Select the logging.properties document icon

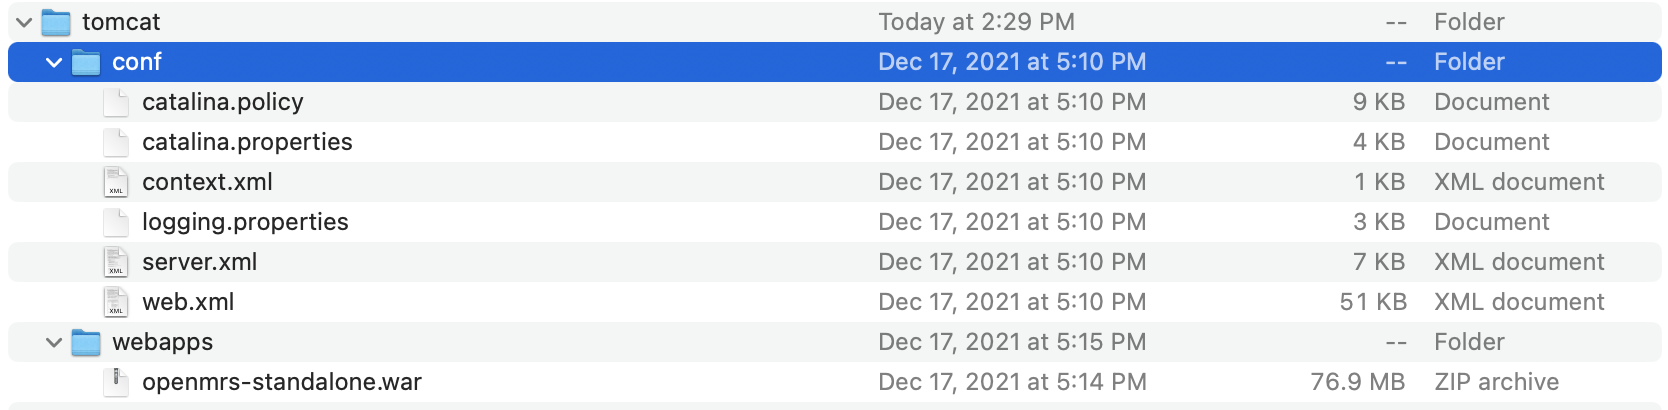coord(116,222)
